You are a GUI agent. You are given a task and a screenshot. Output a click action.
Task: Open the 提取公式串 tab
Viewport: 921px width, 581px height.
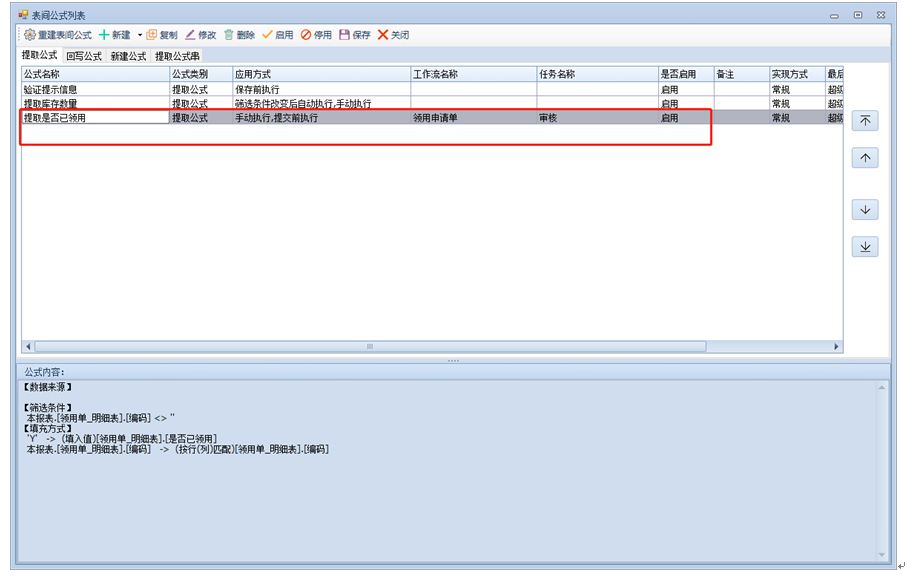[176, 56]
